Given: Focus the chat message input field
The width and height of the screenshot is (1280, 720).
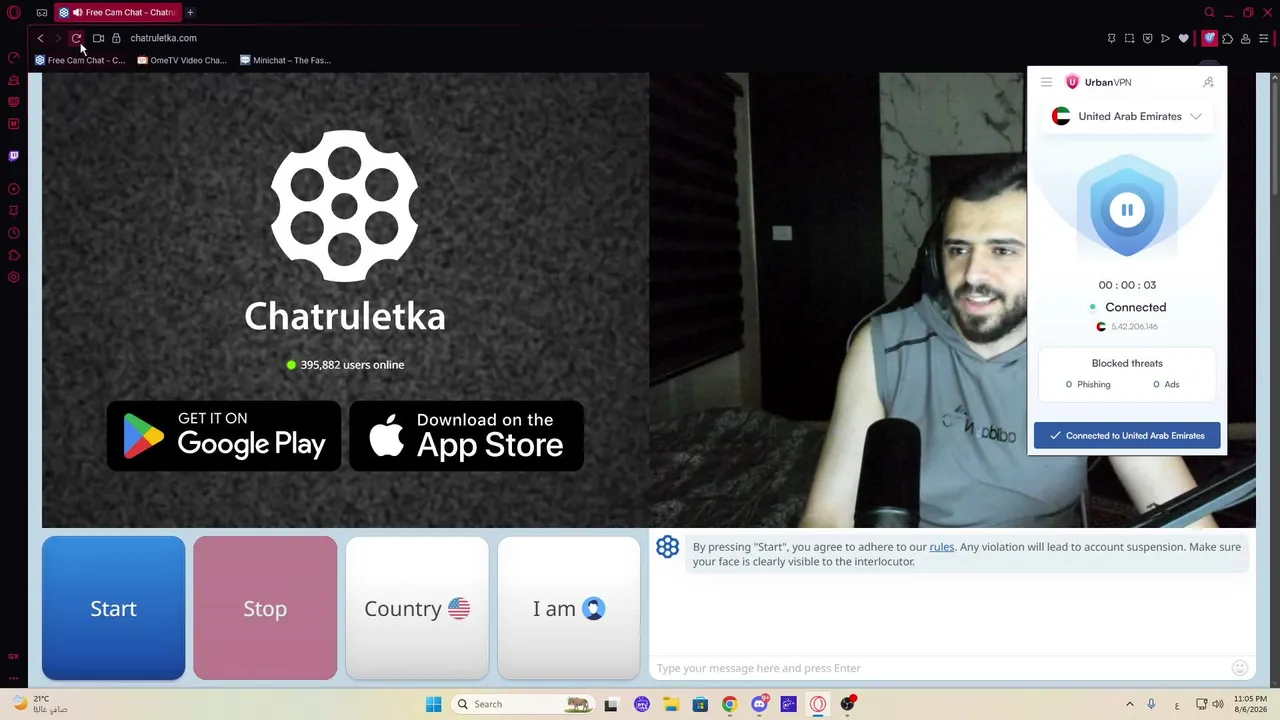Looking at the screenshot, I should tap(940, 668).
